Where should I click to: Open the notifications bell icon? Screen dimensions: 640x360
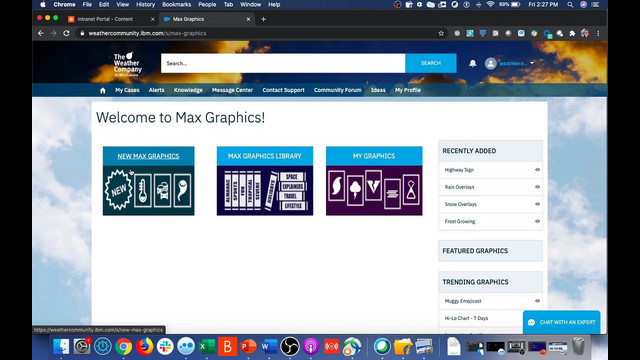pyautogui.click(x=472, y=63)
